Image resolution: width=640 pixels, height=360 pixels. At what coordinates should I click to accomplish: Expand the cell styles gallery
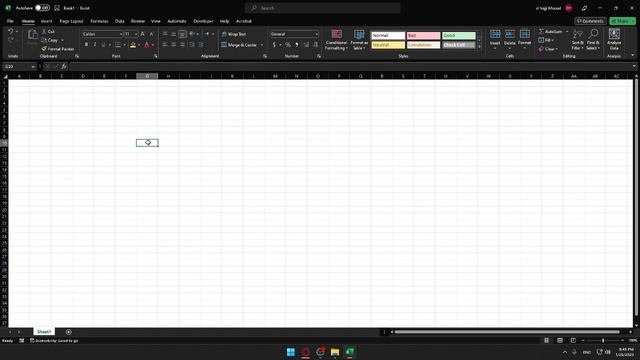479,47
